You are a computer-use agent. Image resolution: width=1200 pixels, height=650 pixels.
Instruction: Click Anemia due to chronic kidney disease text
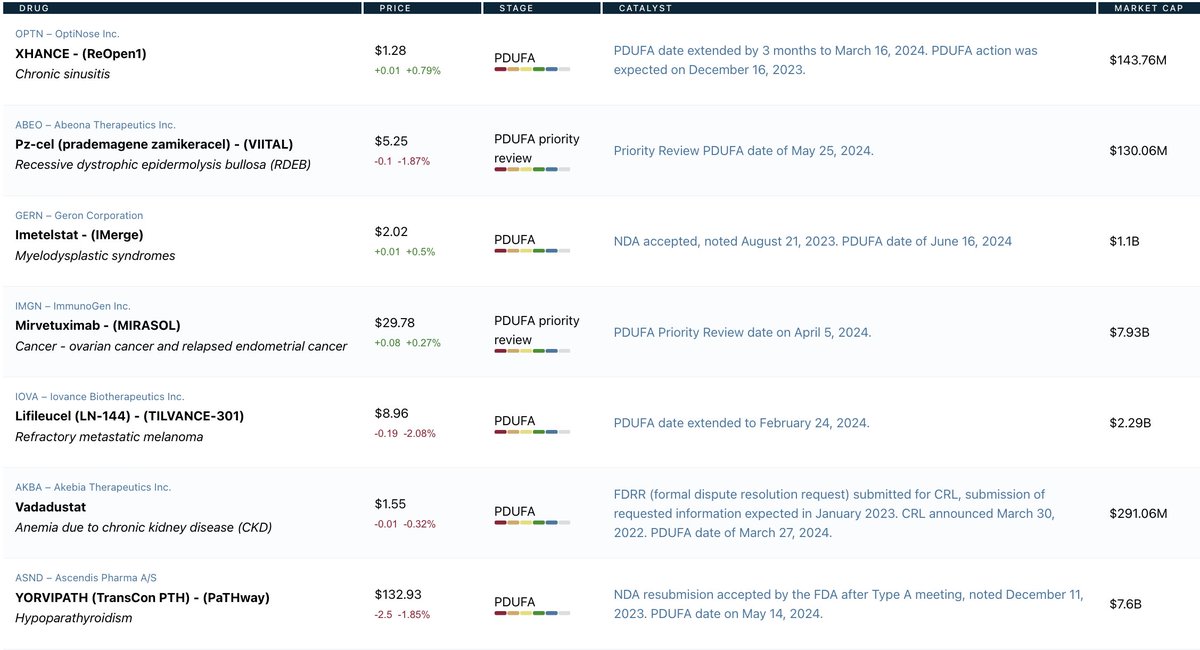pyautogui.click(x=143, y=527)
